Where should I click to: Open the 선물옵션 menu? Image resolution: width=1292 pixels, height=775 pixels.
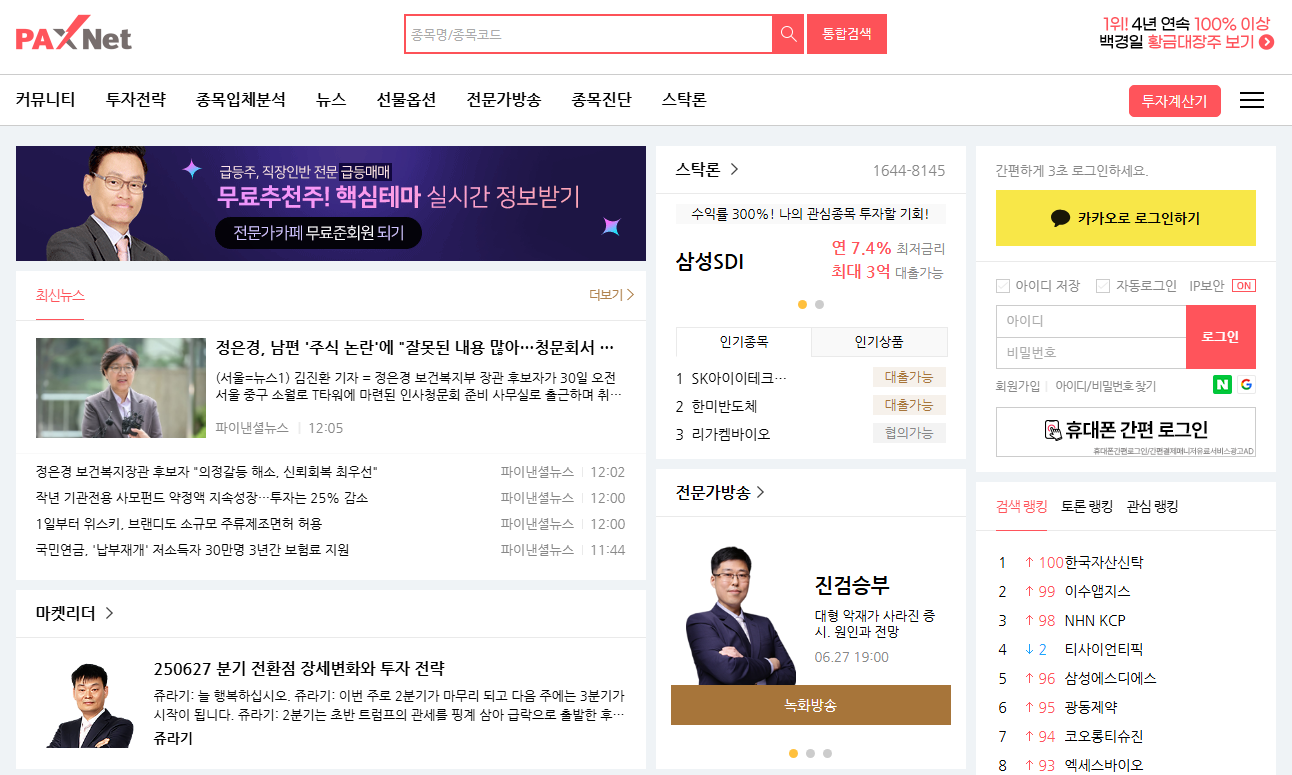pyautogui.click(x=406, y=100)
